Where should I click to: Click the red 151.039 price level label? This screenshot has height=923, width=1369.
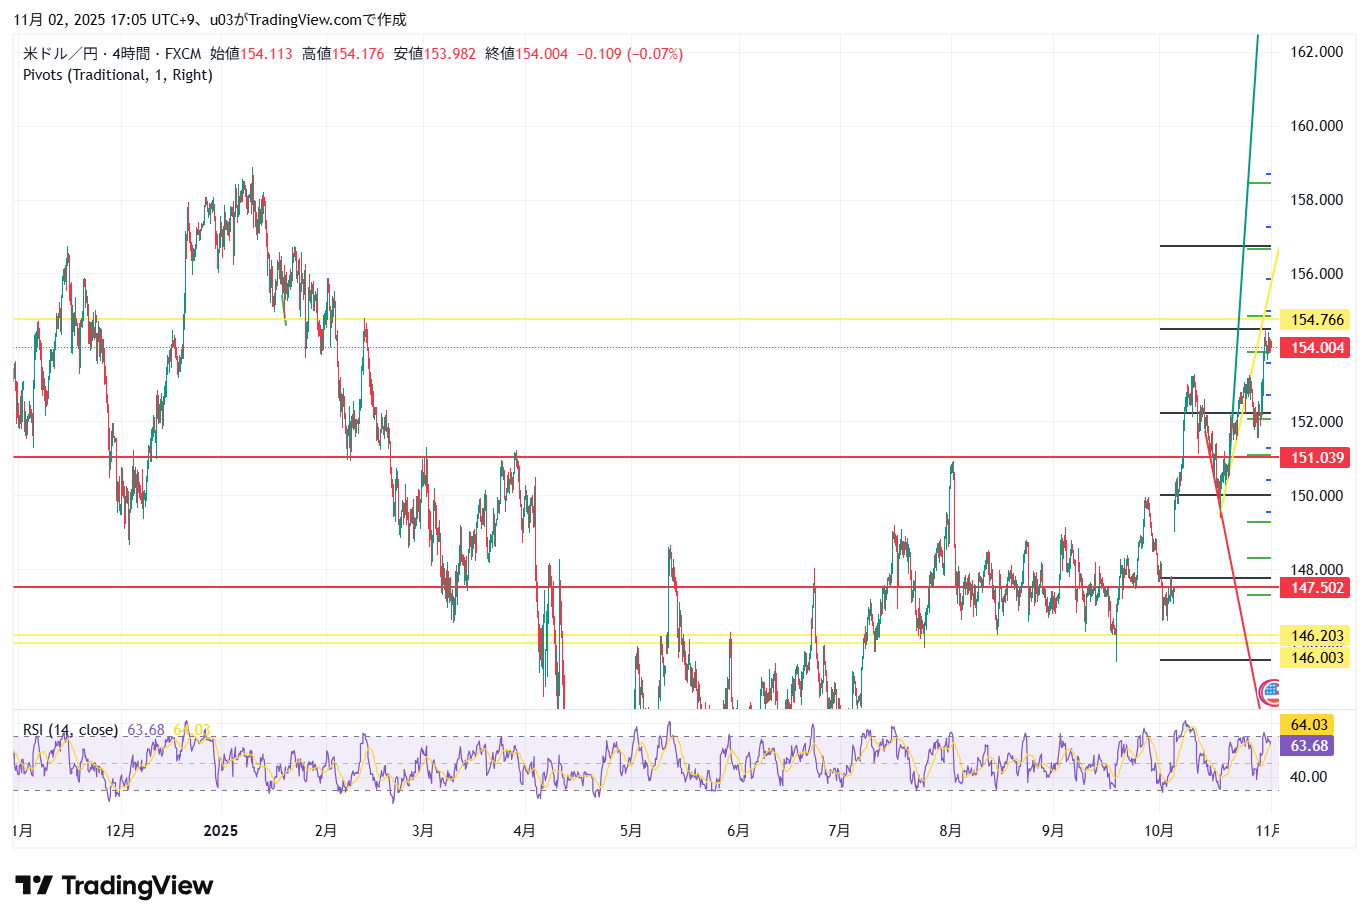point(1316,458)
